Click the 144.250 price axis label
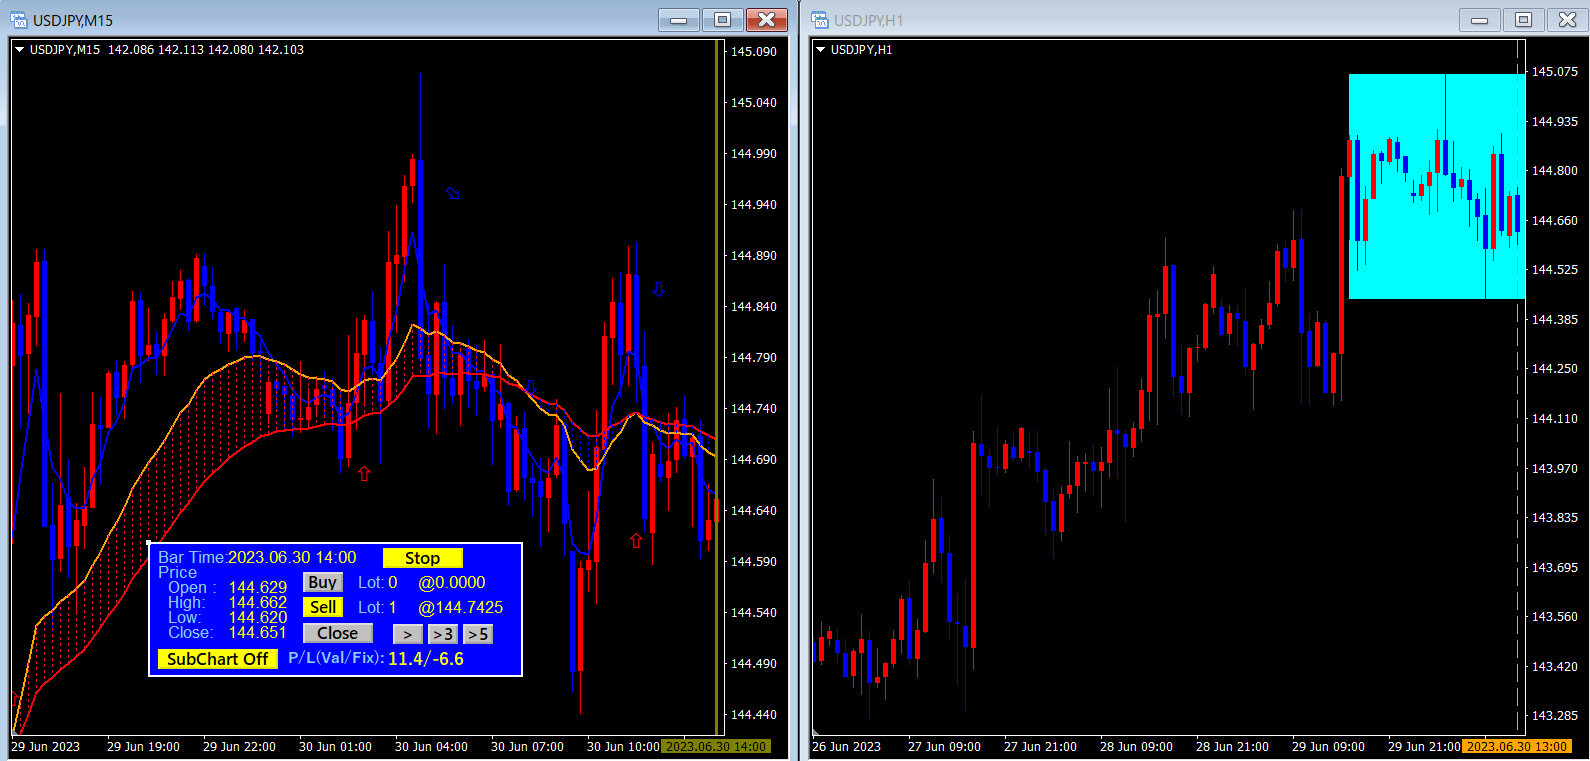Image resolution: width=1590 pixels, height=761 pixels. pyautogui.click(x=1555, y=368)
